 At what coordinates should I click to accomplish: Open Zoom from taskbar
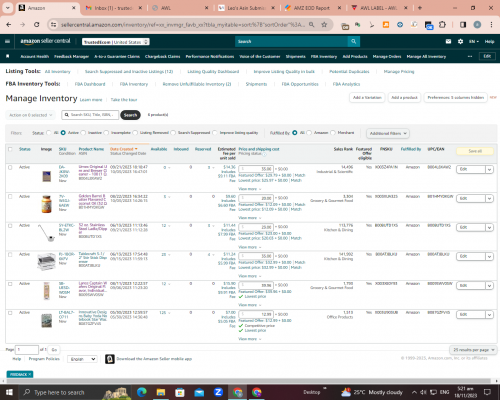[x=218, y=392]
